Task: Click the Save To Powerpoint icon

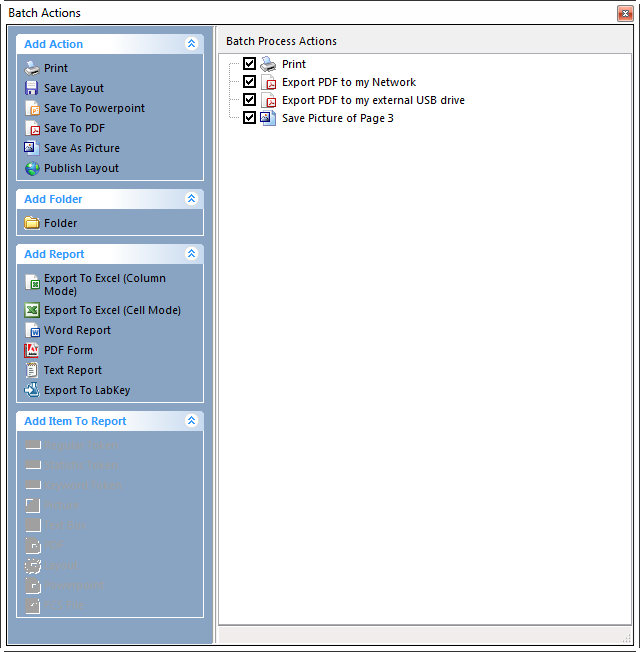Action: pyautogui.click(x=32, y=108)
